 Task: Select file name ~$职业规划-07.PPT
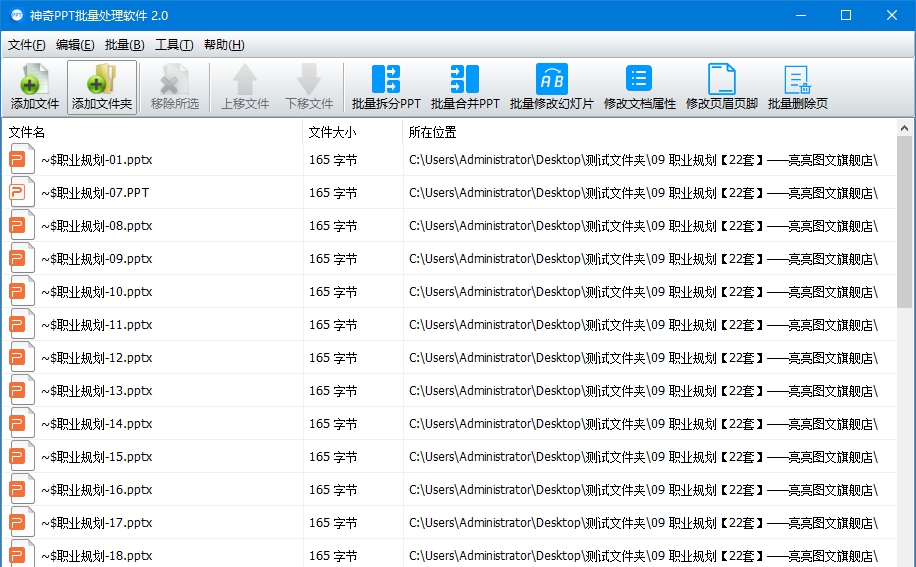[95, 193]
